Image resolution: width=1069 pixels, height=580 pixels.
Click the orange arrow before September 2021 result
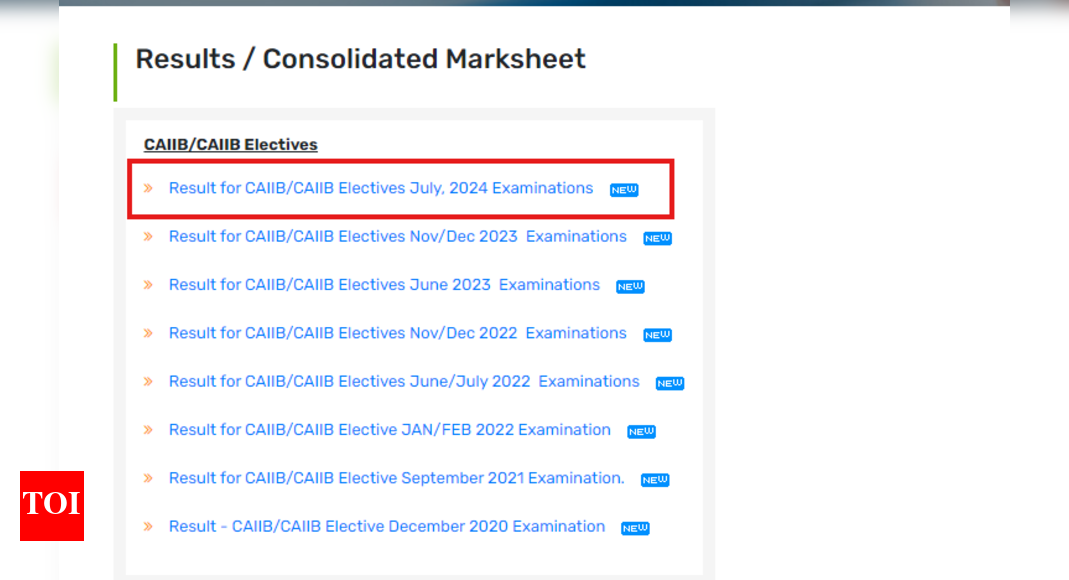click(148, 479)
